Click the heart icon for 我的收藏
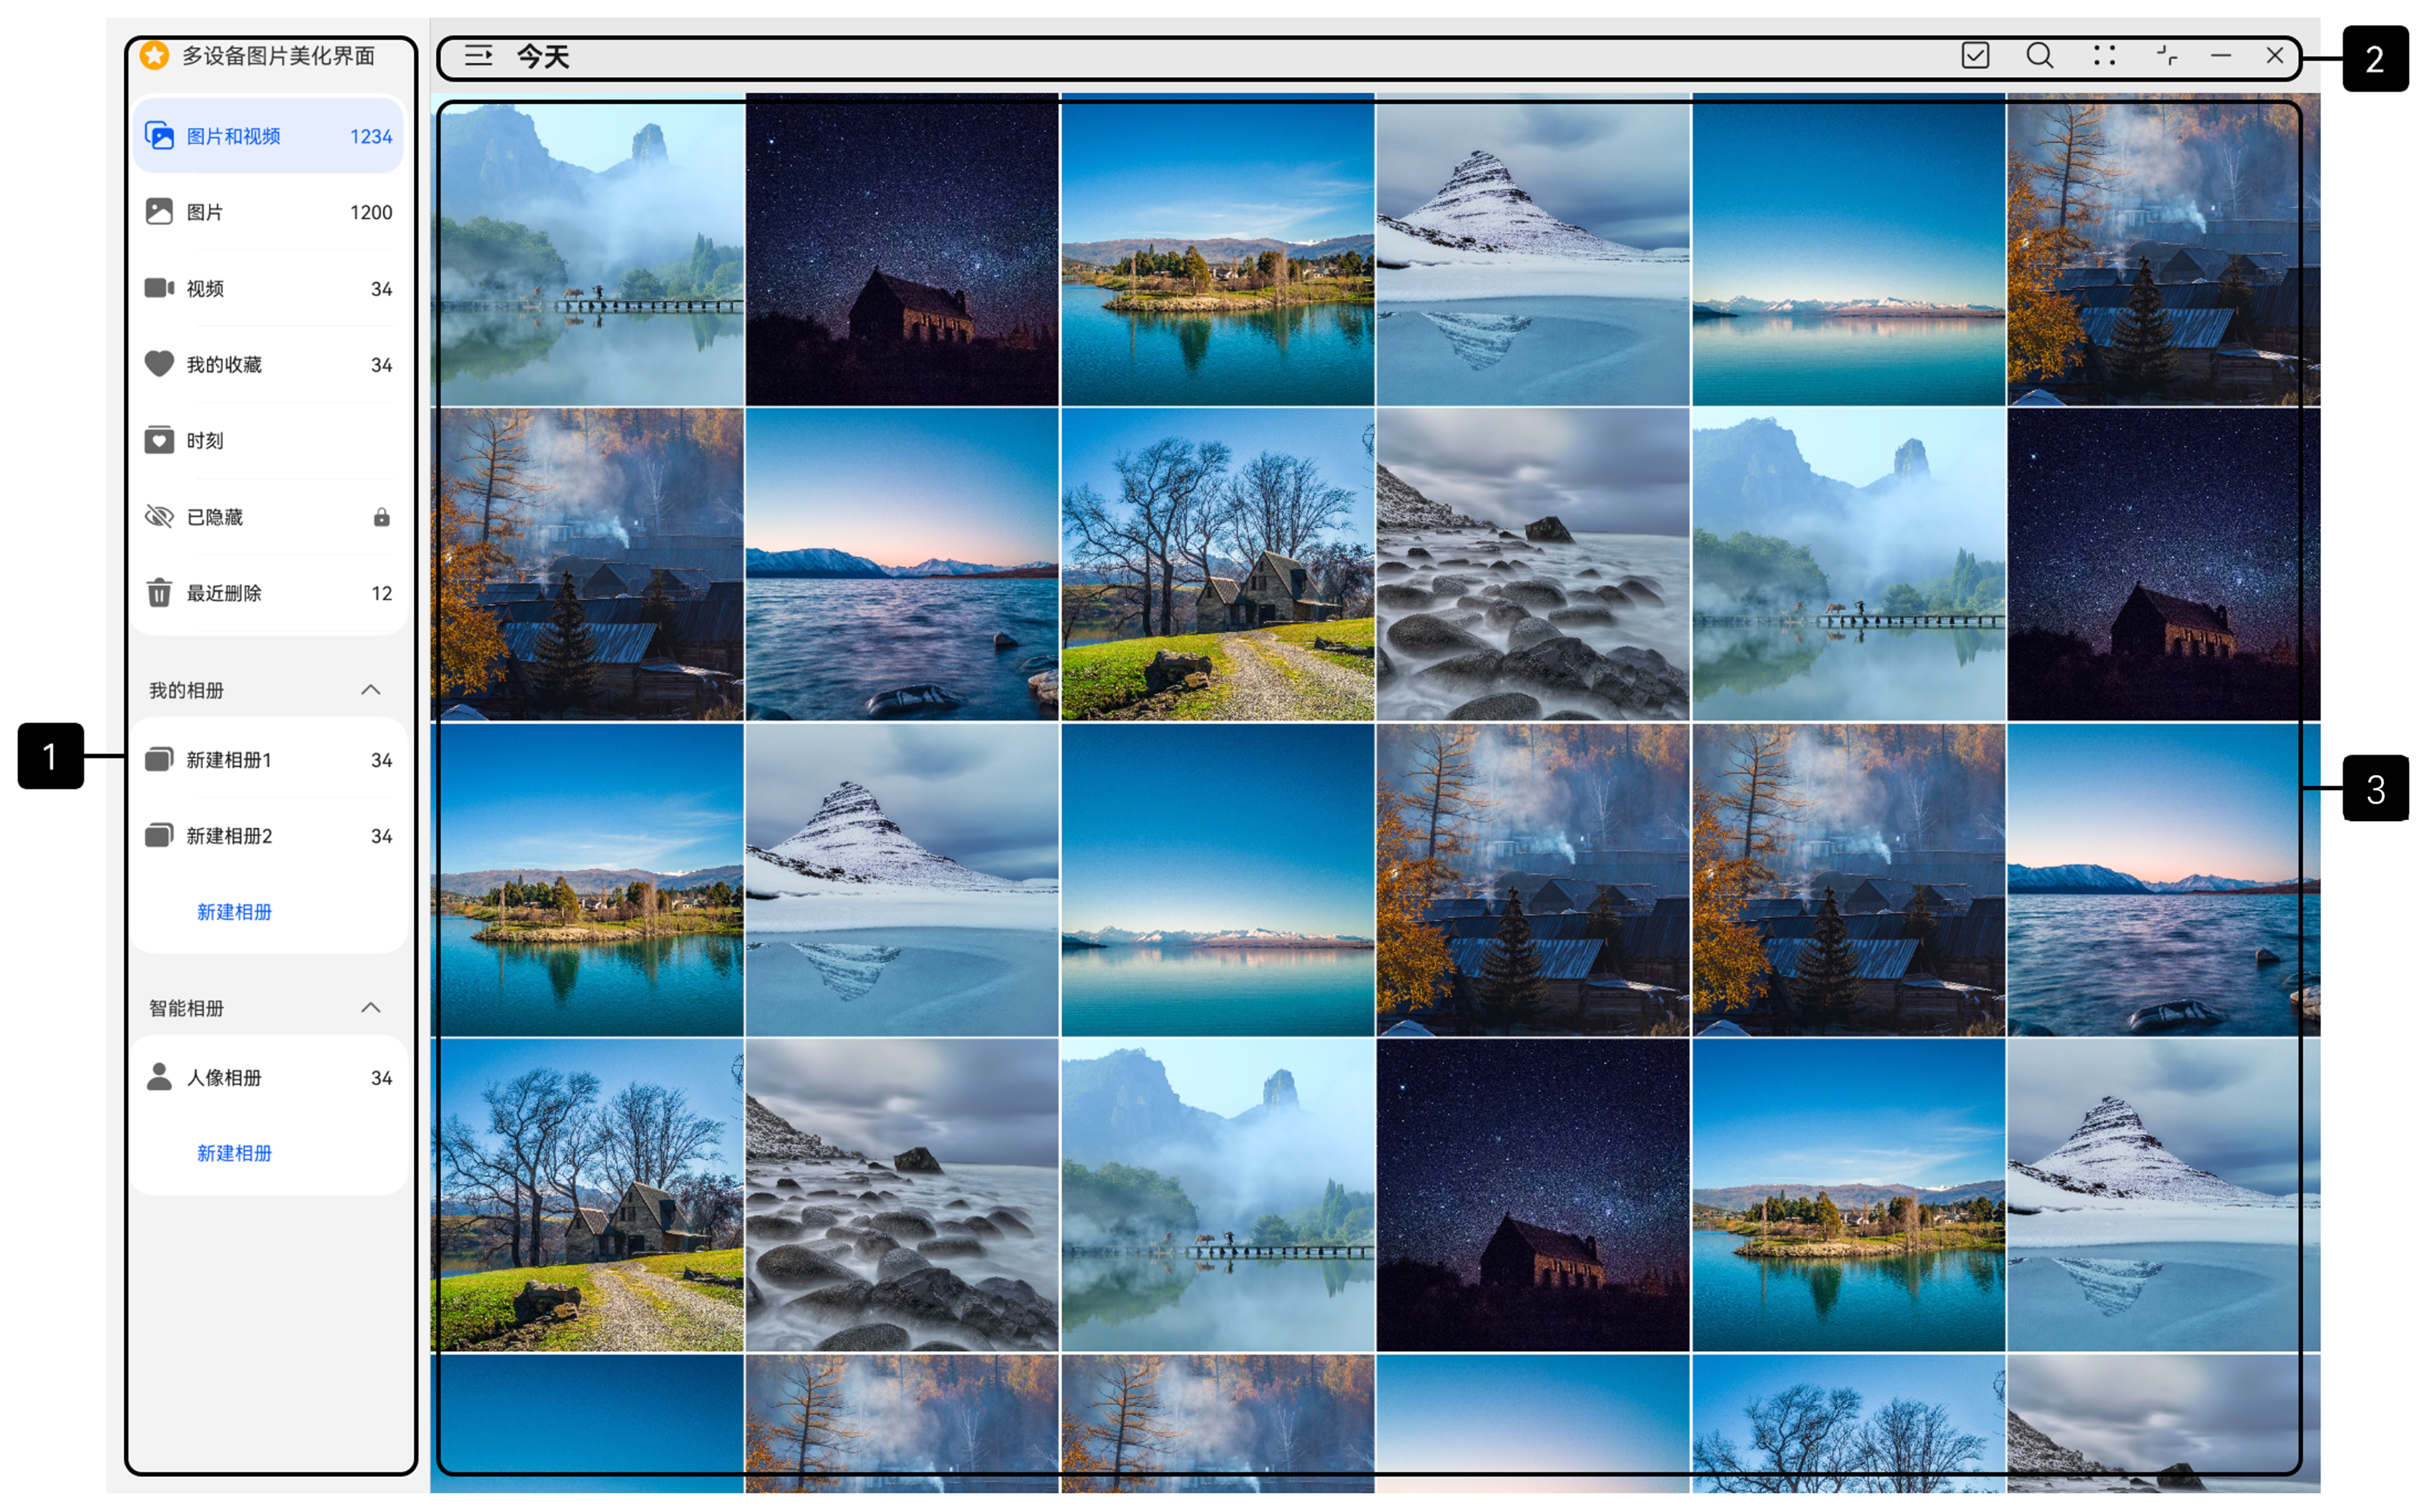 point(159,364)
